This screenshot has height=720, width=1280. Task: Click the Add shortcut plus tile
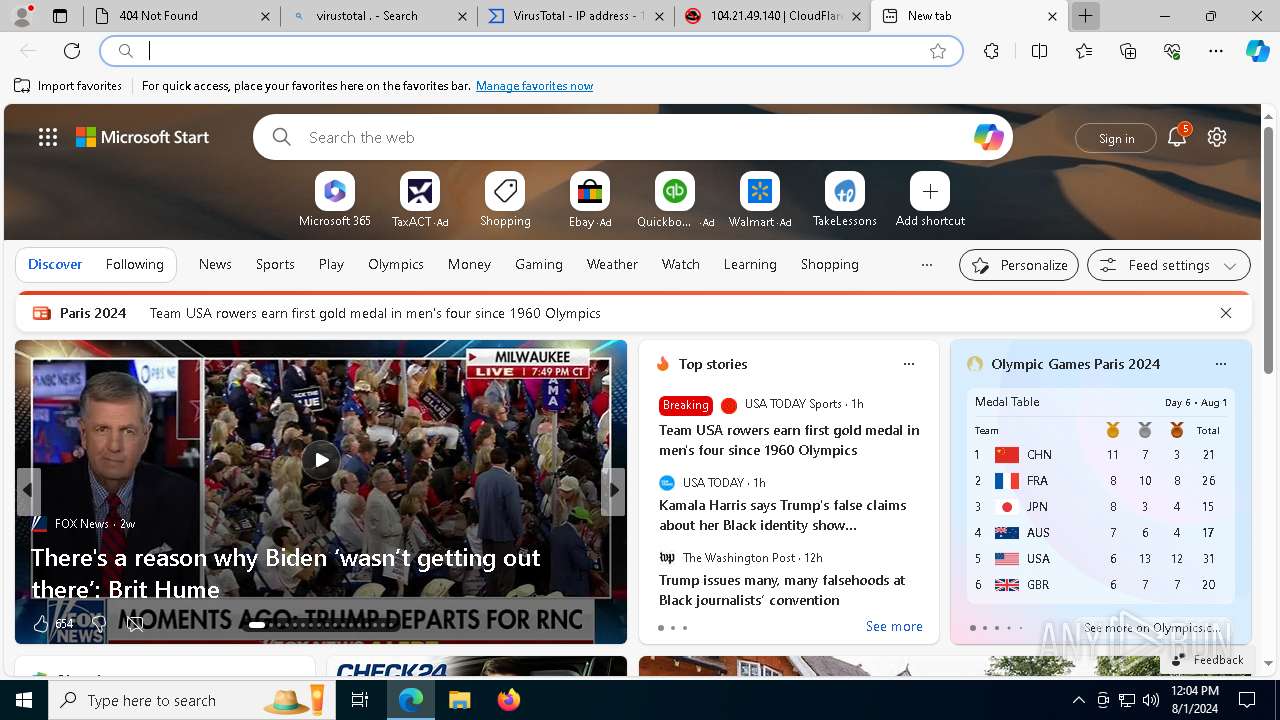pyautogui.click(x=930, y=200)
